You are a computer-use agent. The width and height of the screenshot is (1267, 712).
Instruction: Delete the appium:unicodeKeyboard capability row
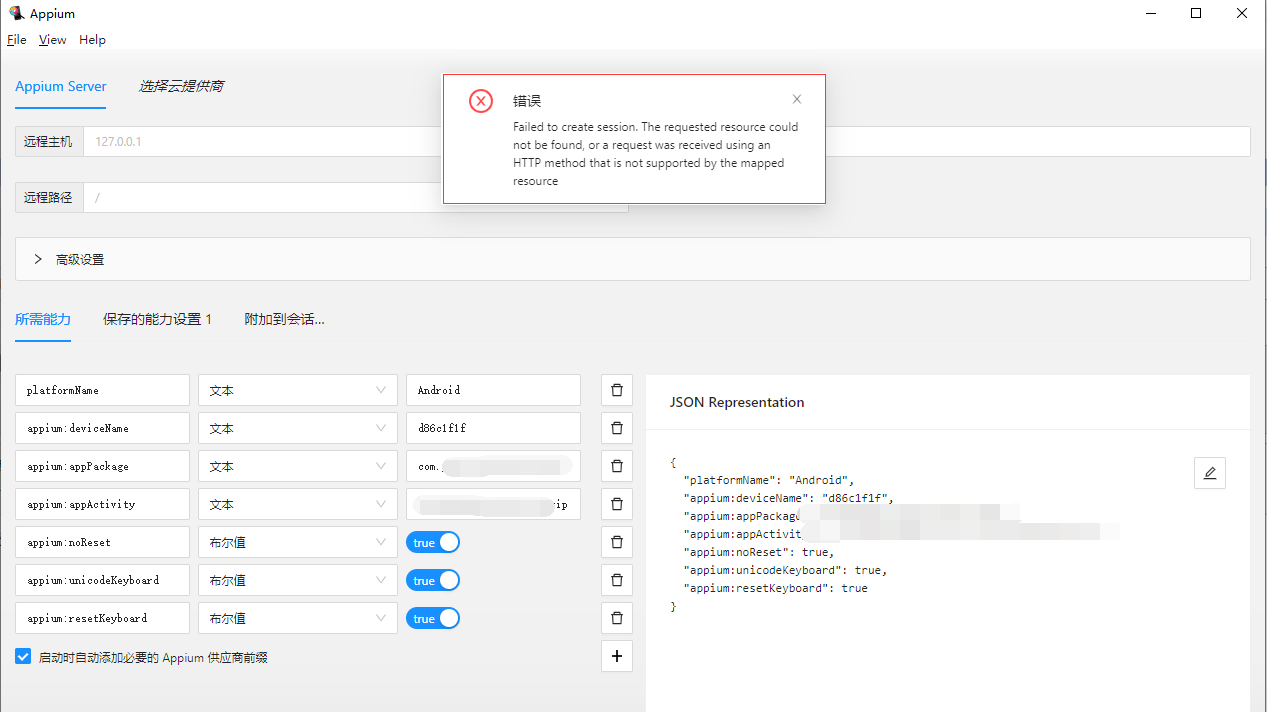pyautogui.click(x=616, y=580)
